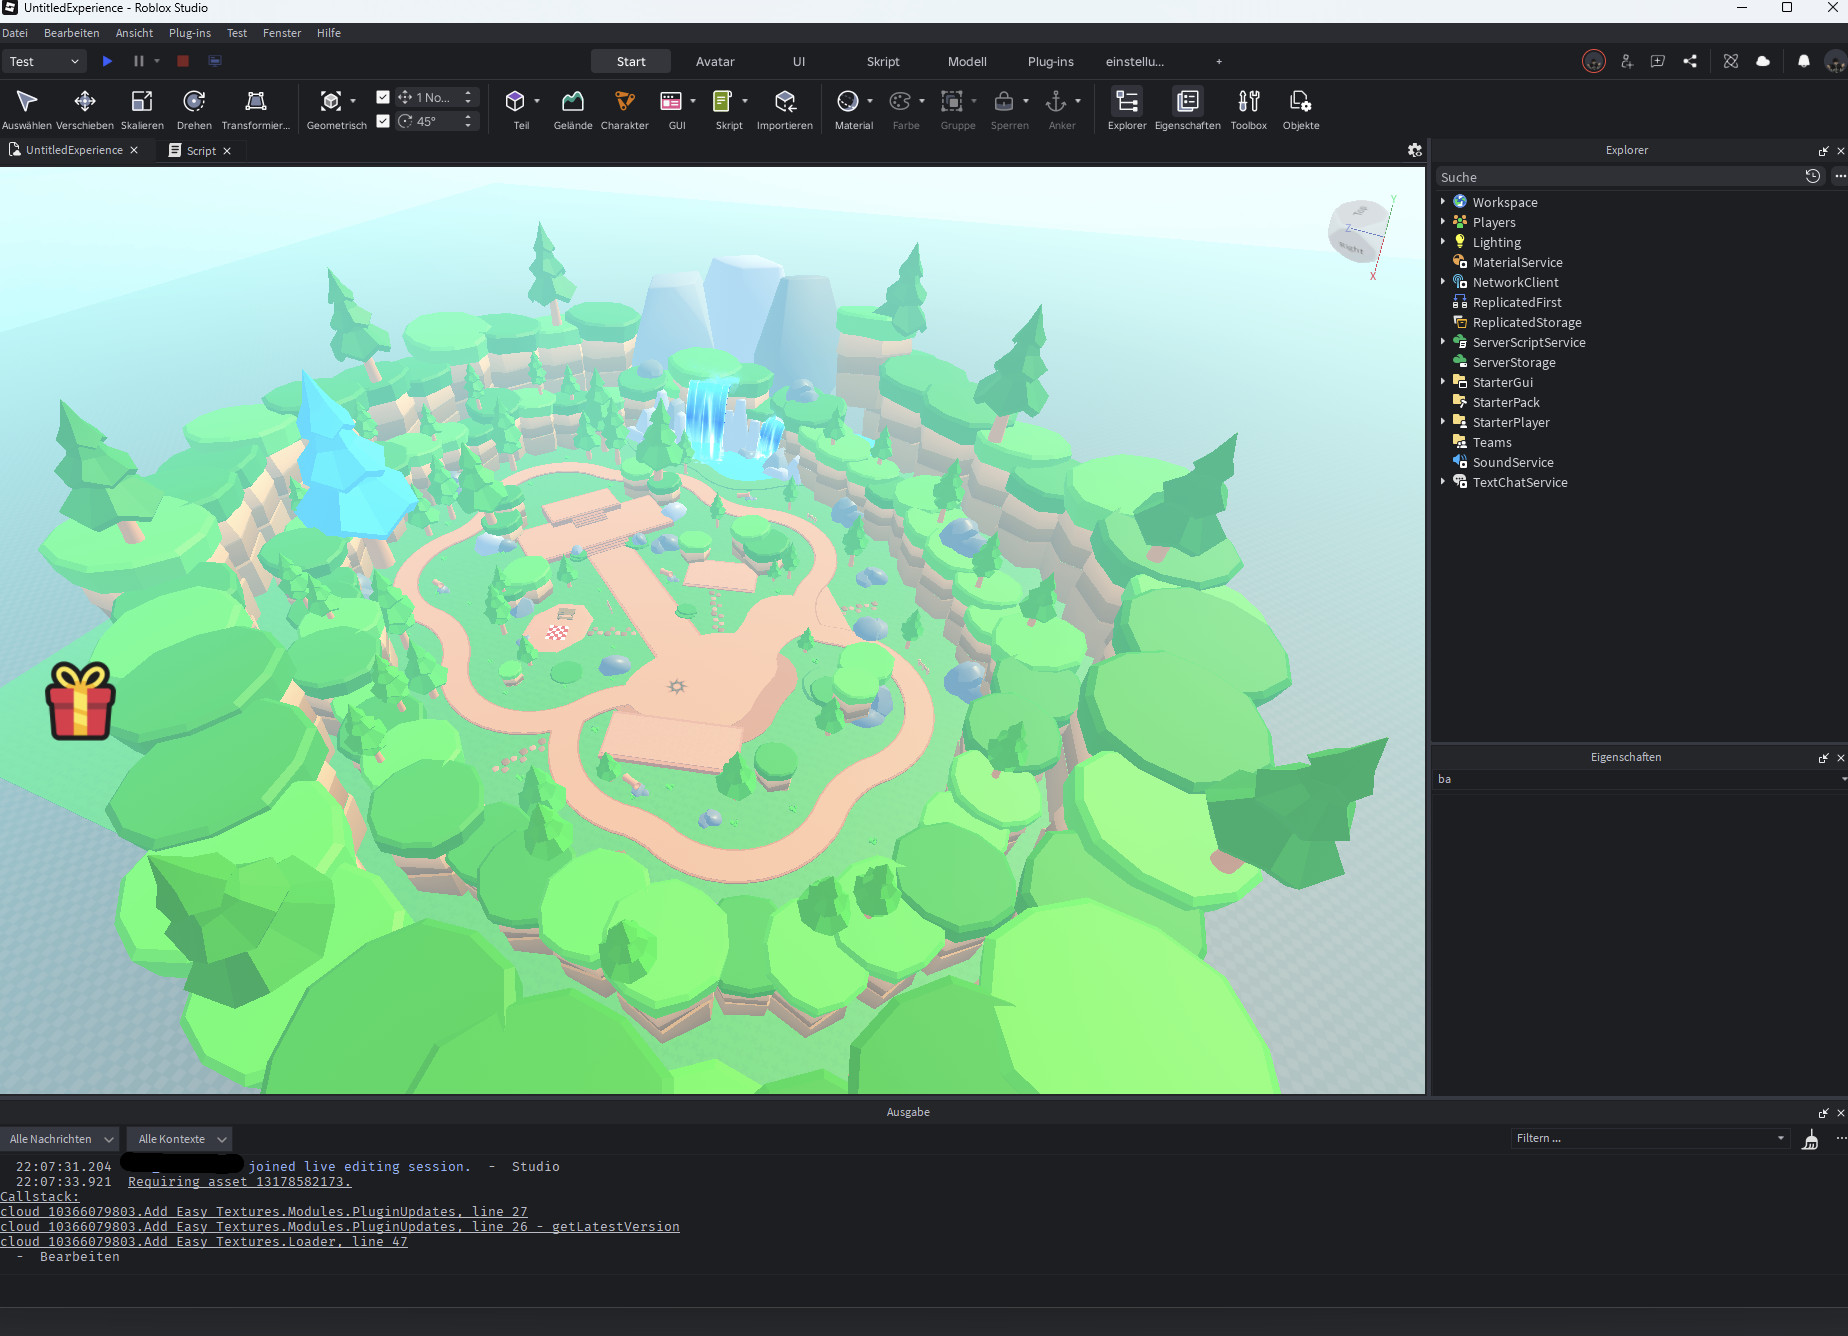Click the blue Play test button
The width and height of the screenshot is (1848, 1336).
click(107, 61)
